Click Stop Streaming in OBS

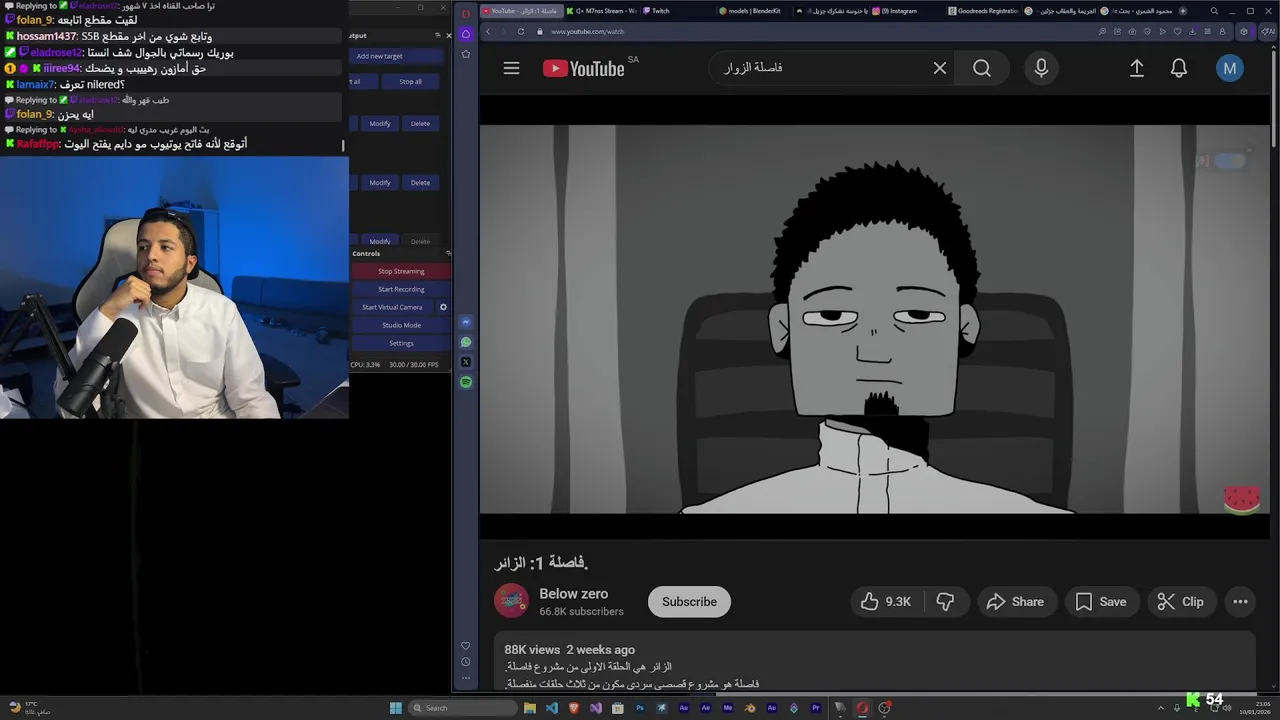click(401, 271)
